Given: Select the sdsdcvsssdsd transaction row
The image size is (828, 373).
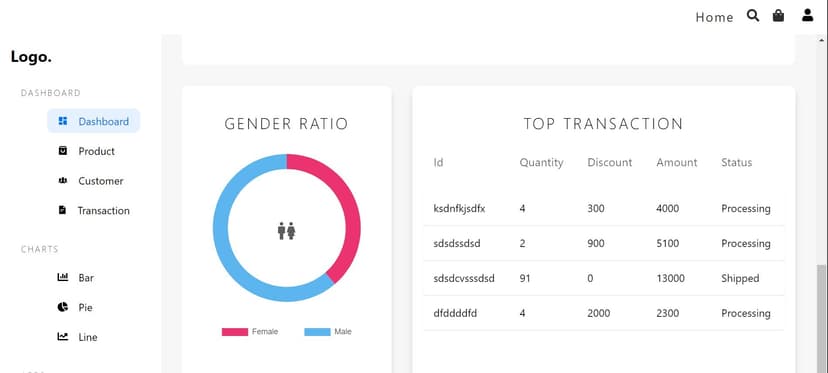Looking at the screenshot, I should click(604, 278).
